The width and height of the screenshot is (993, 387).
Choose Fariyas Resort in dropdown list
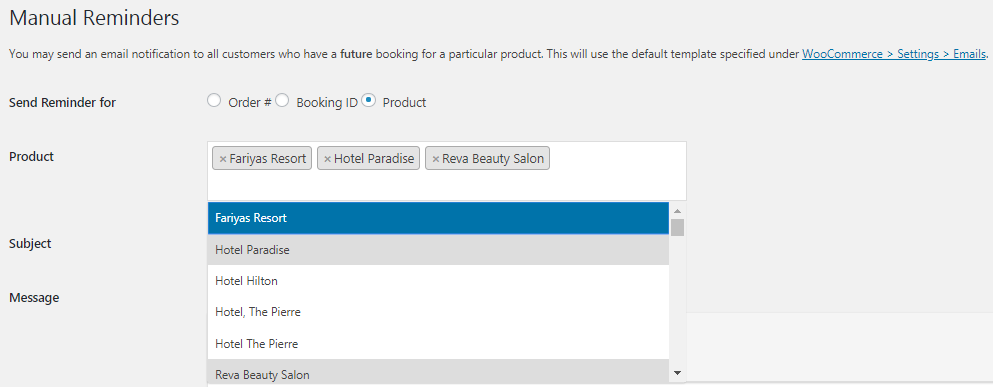tap(438, 218)
